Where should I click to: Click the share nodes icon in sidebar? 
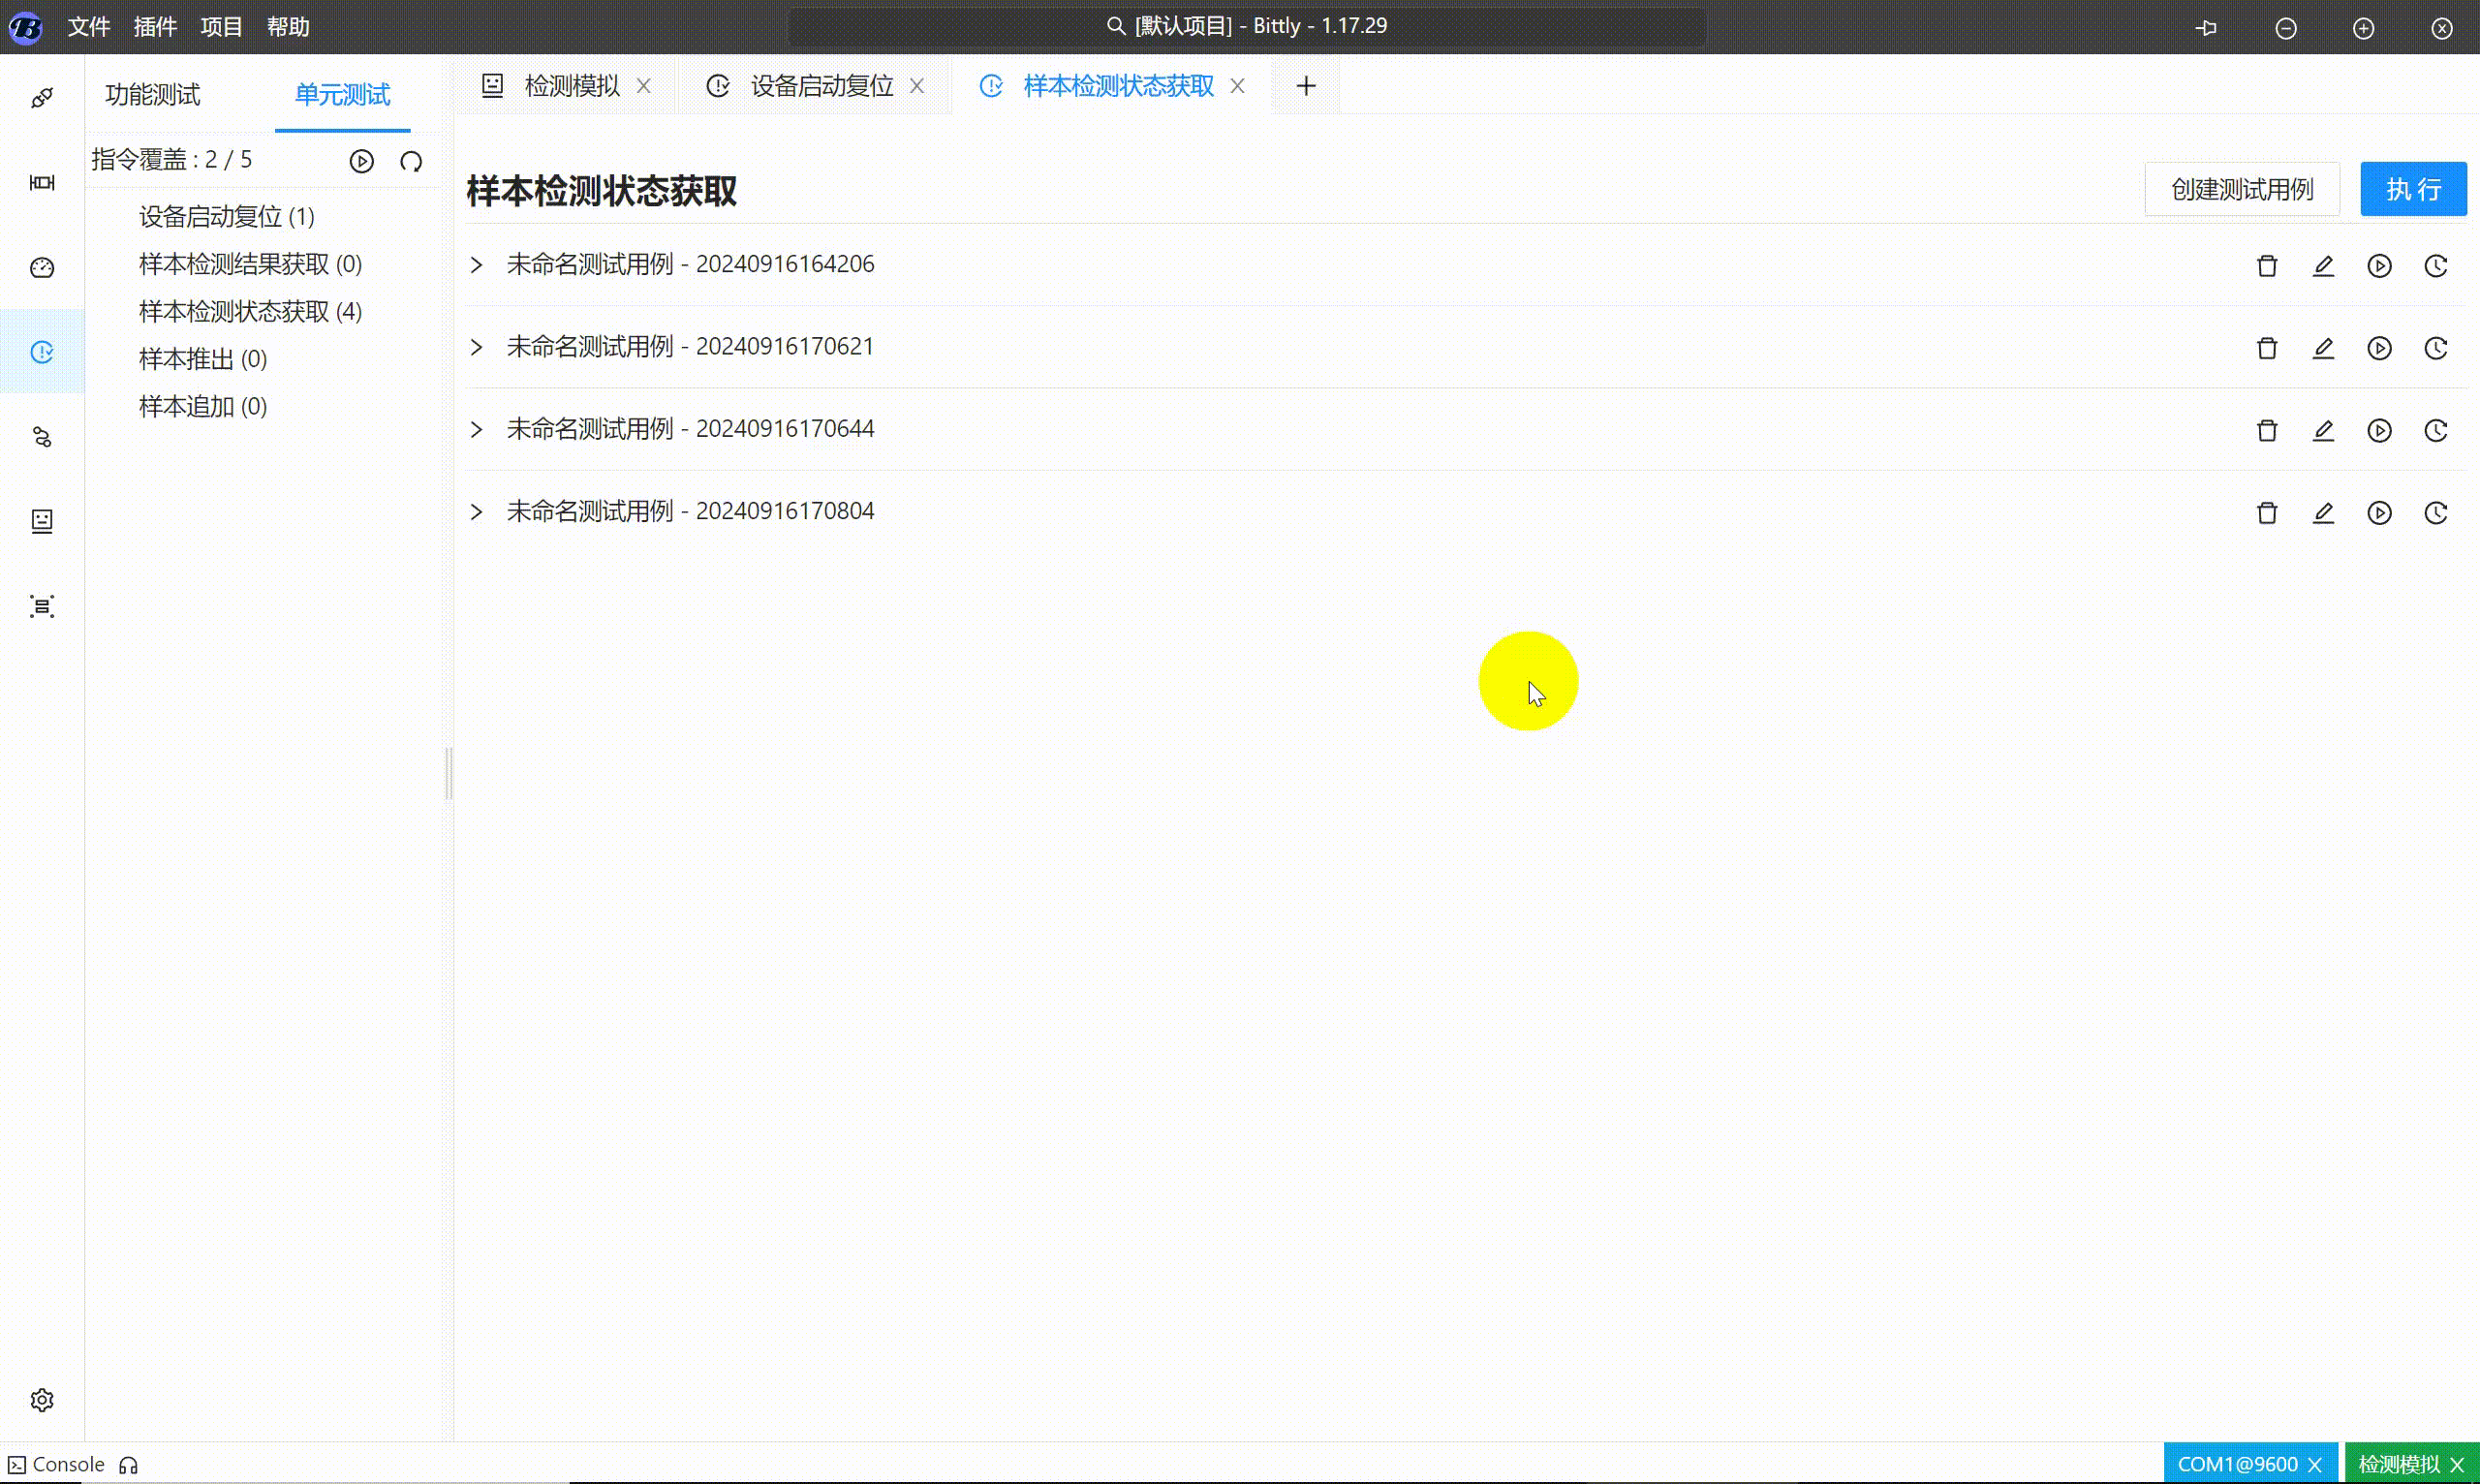click(42, 437)
